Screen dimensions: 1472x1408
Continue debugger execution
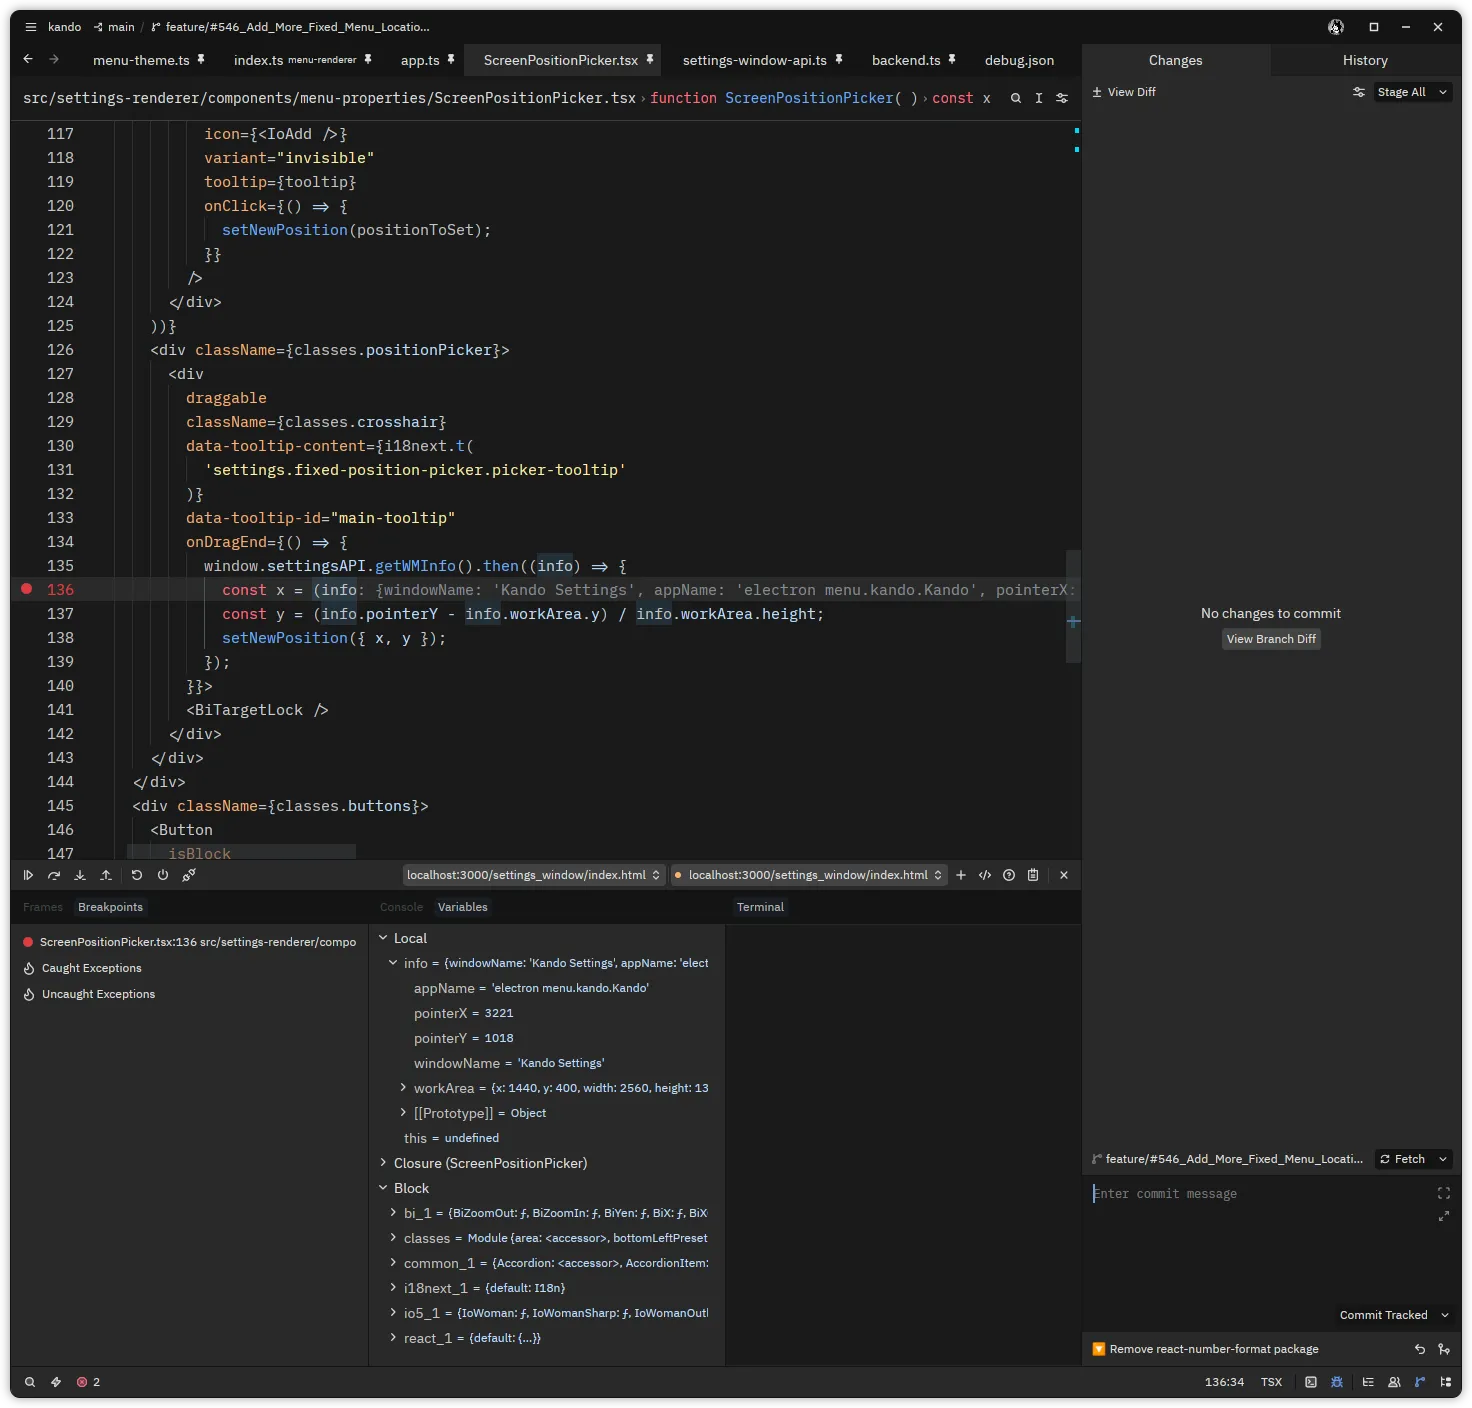[28, 875]
